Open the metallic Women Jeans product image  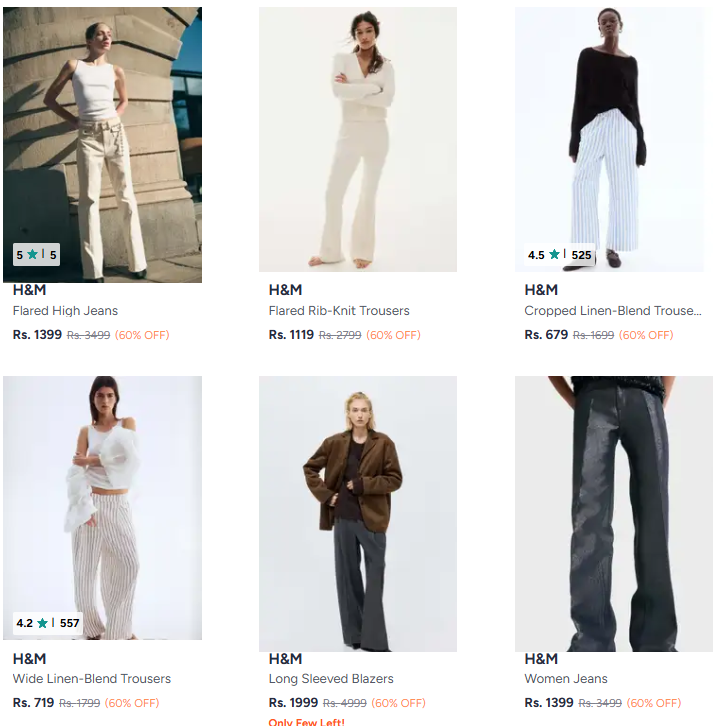click(614, 513)
